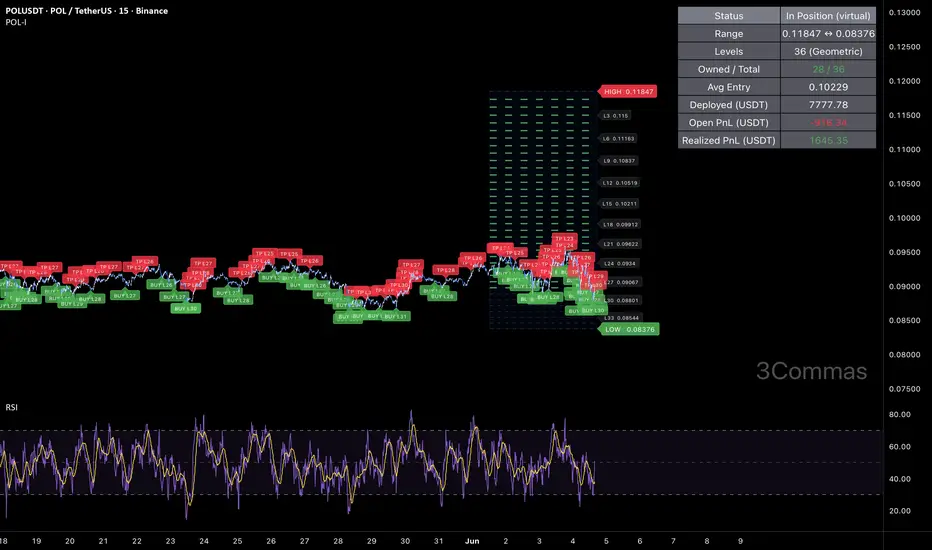The width and height of the screenshot is (932, 550).
Task: Click the RSI pane label
Action: [x=11, y=407]
